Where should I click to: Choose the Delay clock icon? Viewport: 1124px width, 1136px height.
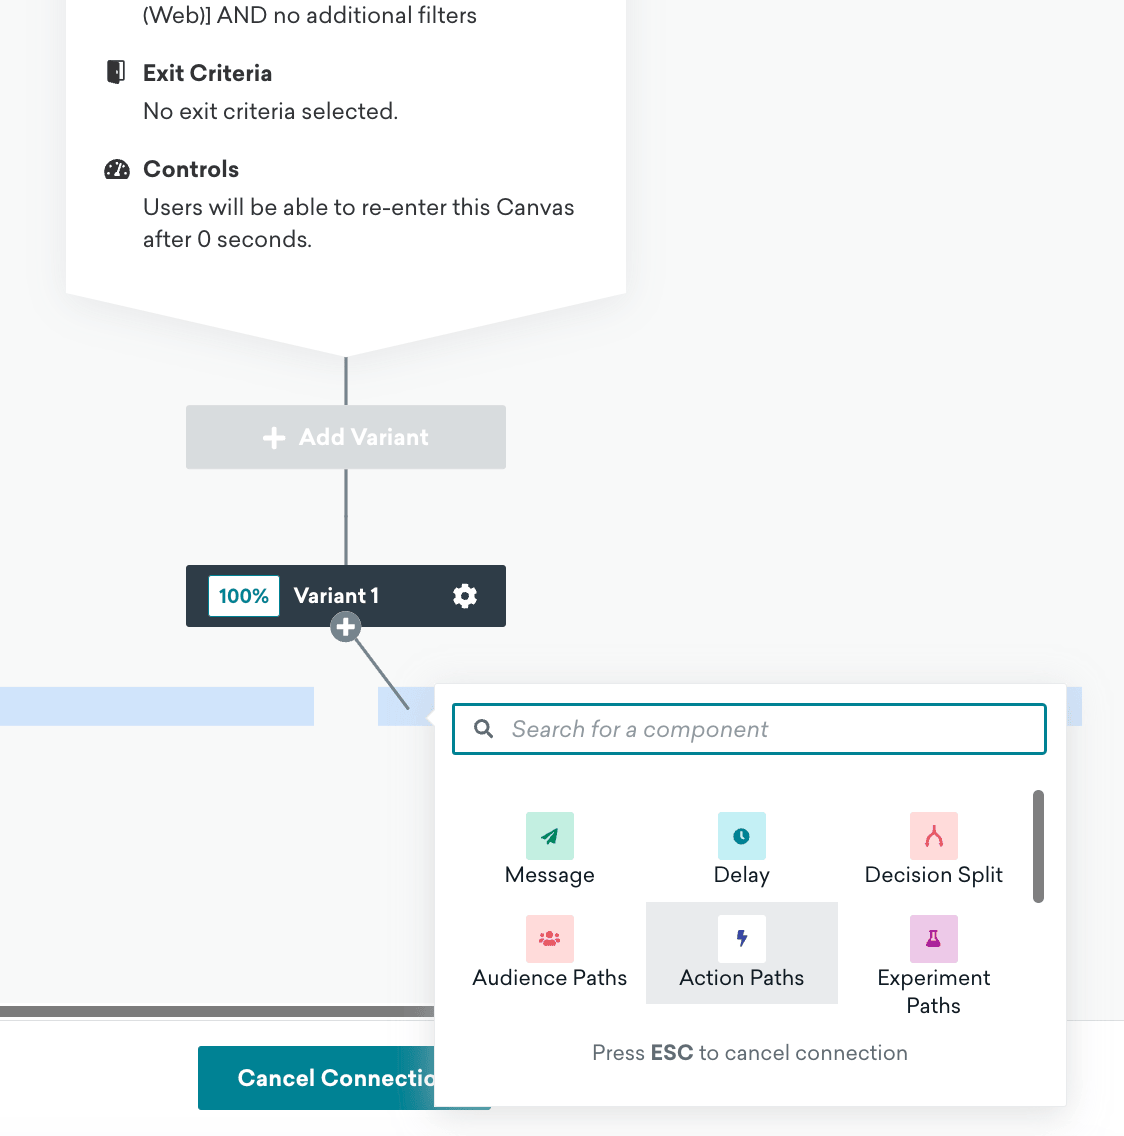coord(741,835)
